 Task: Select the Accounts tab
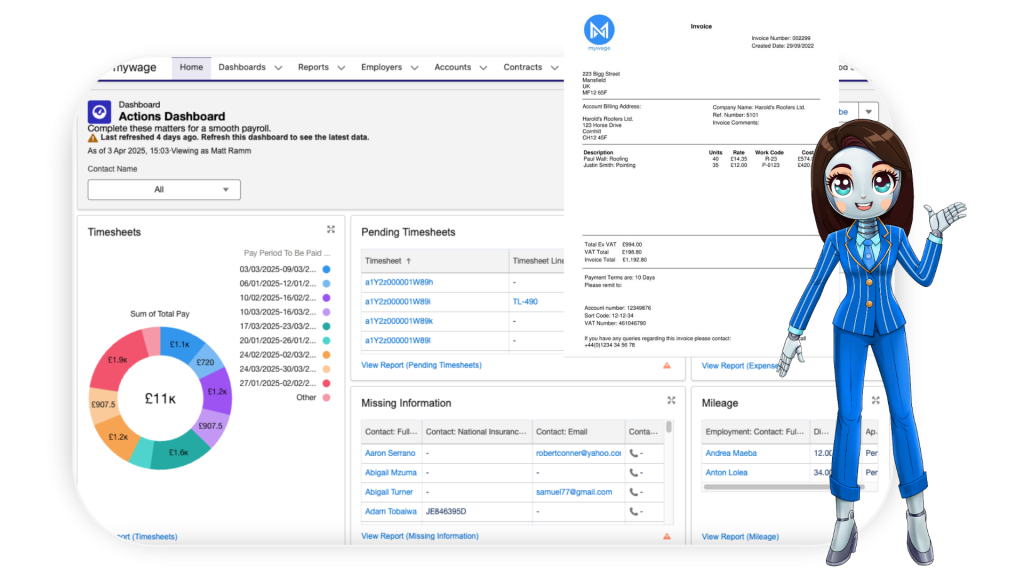point(452,68)
